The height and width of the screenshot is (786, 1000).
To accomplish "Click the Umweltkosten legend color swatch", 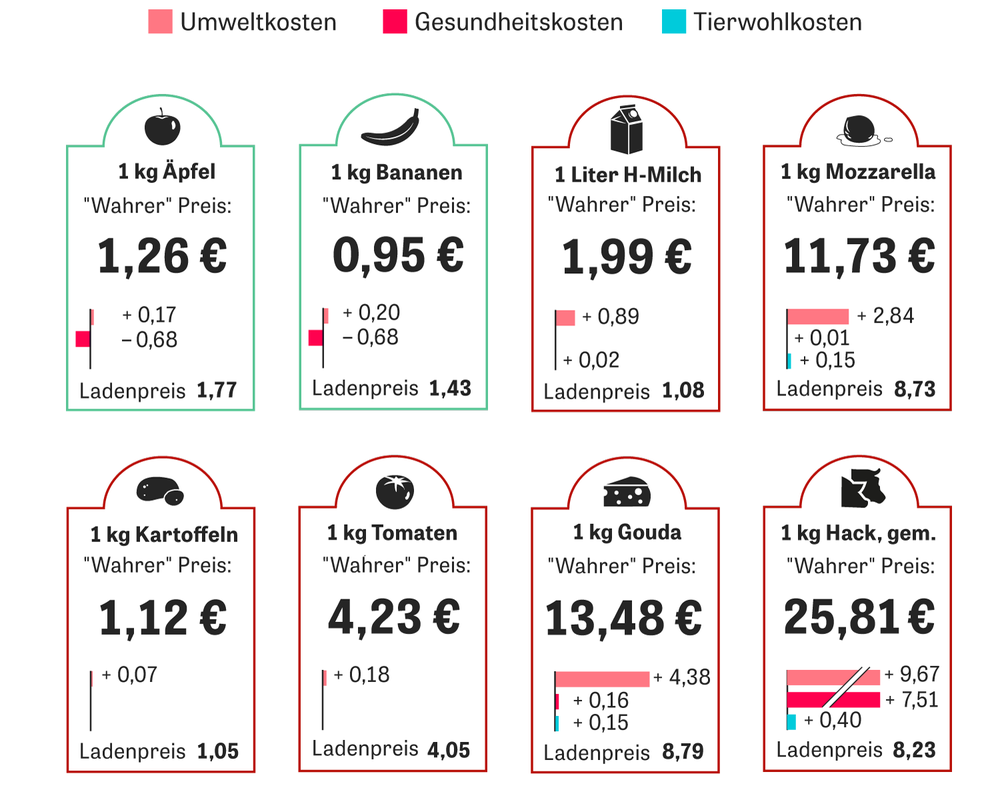I will point(160,22).
